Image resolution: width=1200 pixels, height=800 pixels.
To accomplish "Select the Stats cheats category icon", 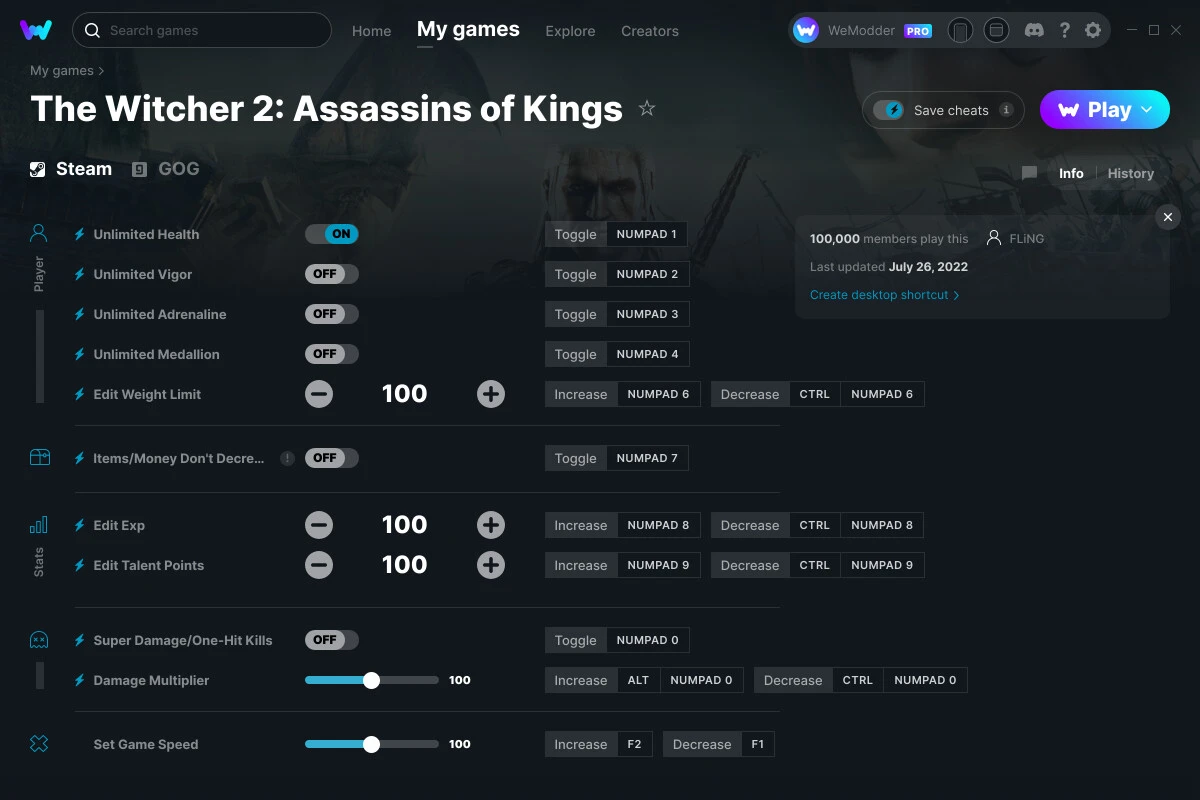I will (38, 524).
